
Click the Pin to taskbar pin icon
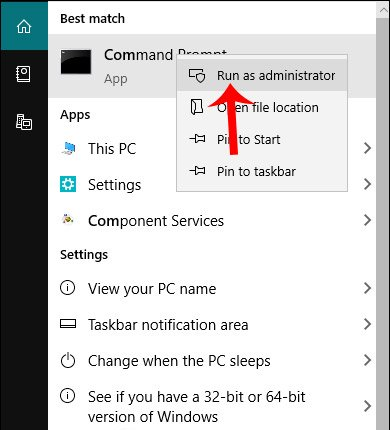point(197,171)
